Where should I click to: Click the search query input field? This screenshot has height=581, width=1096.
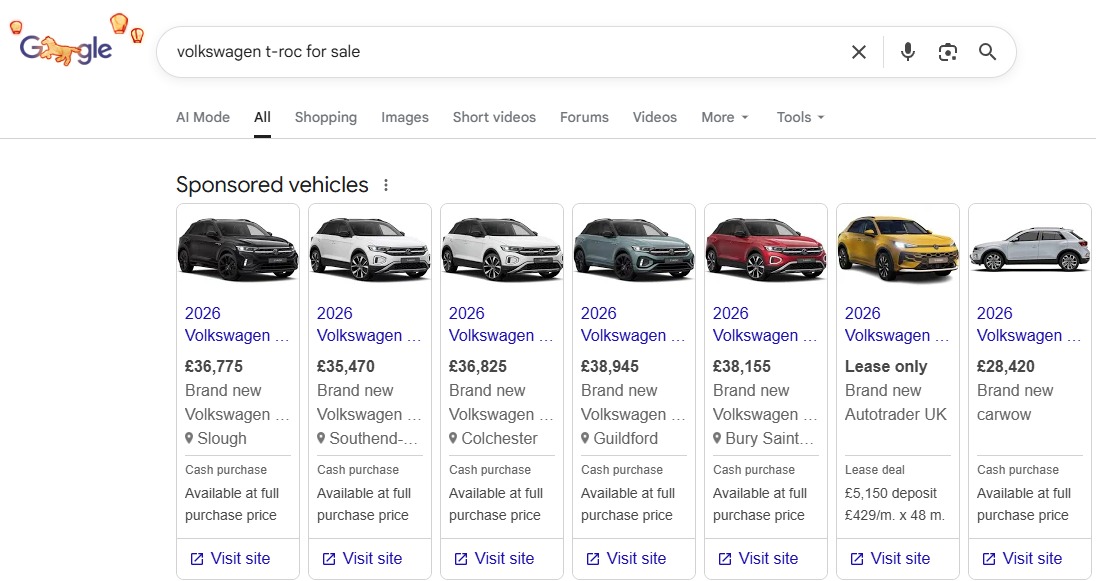coord(500,52)
